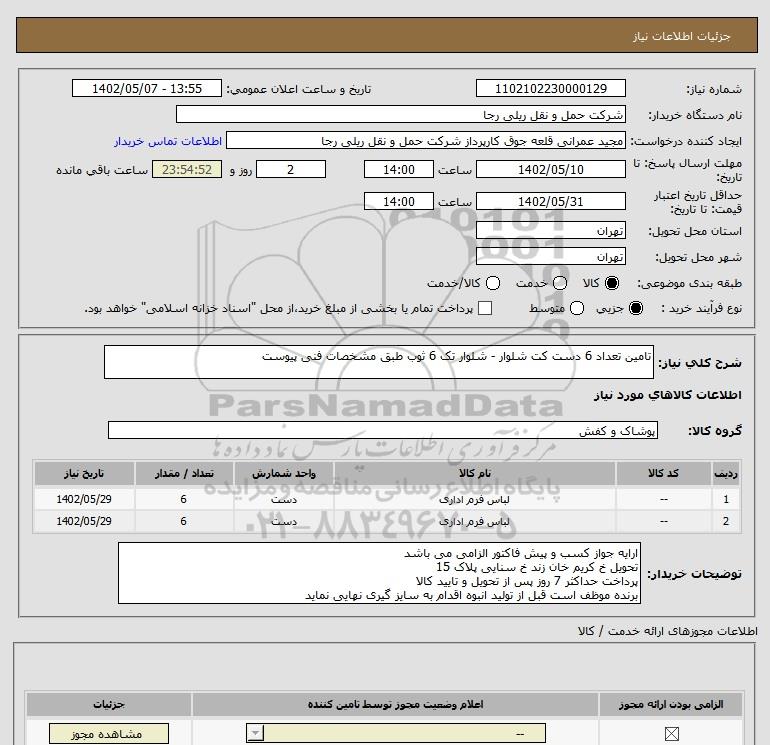
Task: Click header جزئیات اطلاعات نیاز
Action: (x=682, y=36)
